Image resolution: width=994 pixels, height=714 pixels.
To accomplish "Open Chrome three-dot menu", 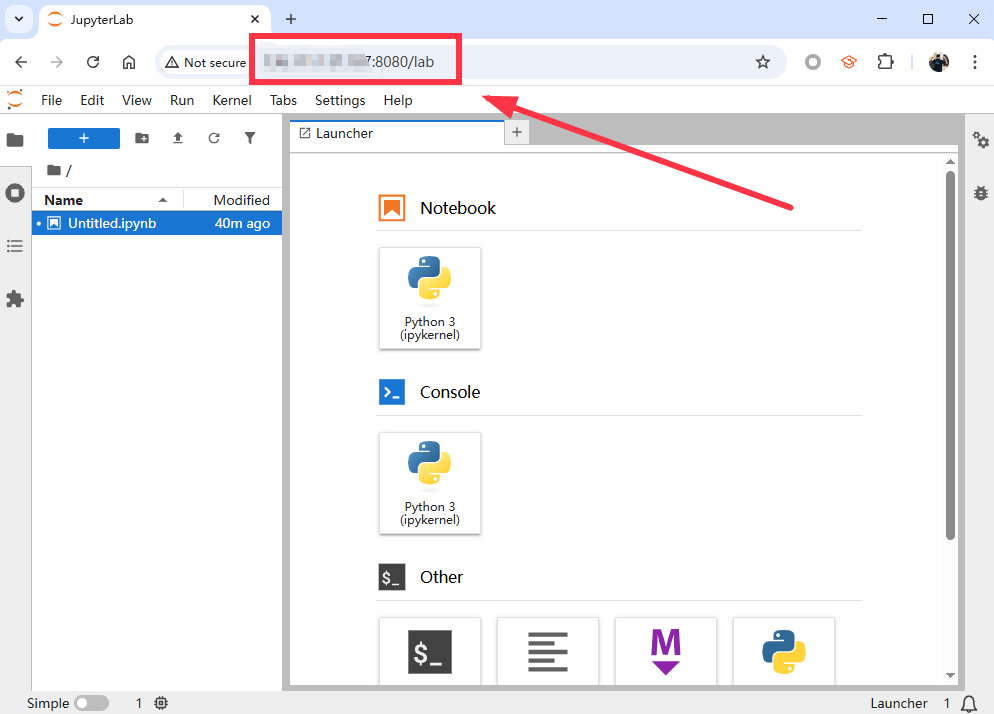I will (974, 62).
